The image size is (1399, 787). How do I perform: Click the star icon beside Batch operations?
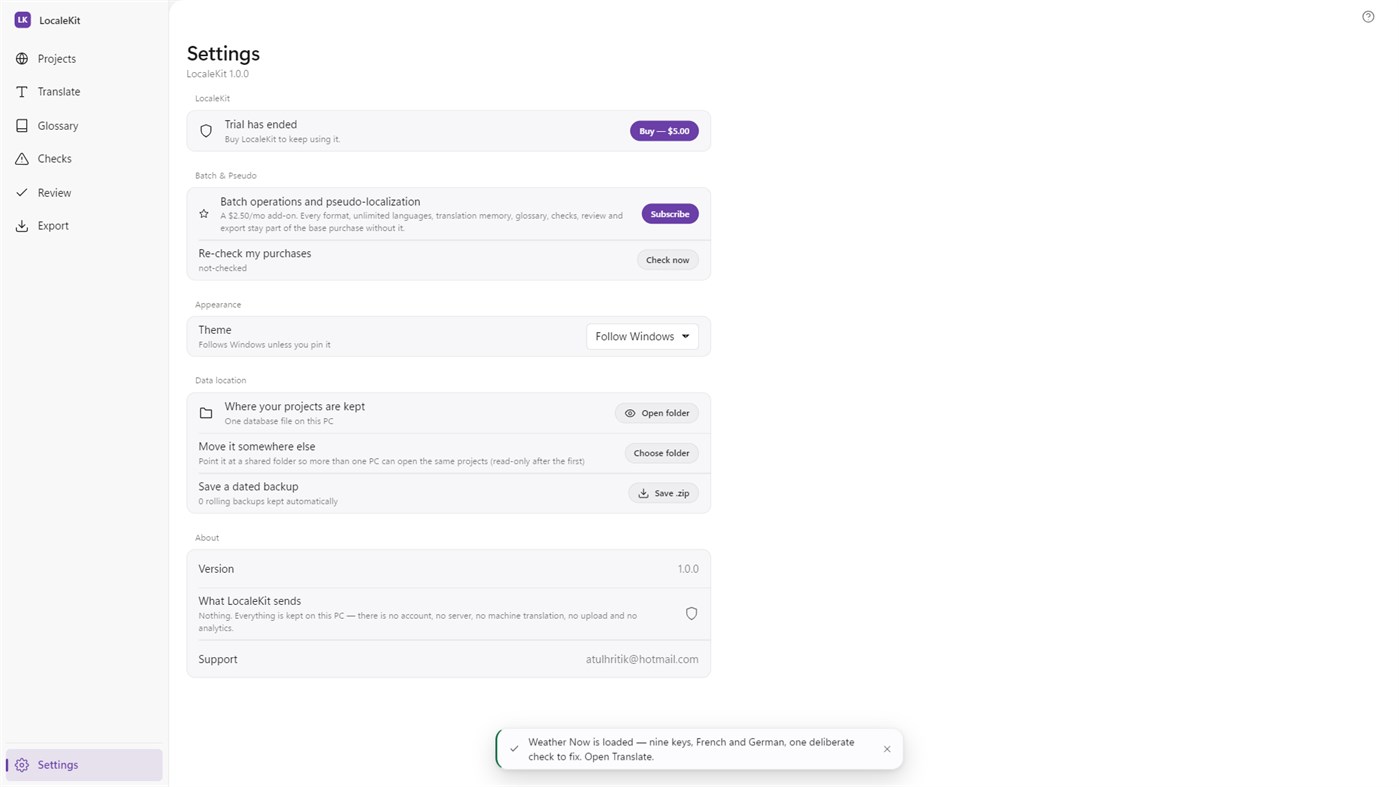pos(204,214)
